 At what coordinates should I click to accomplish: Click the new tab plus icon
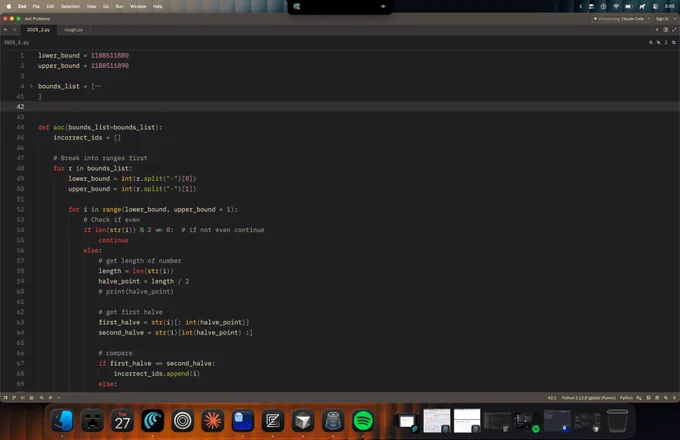[x=657, y=30]
